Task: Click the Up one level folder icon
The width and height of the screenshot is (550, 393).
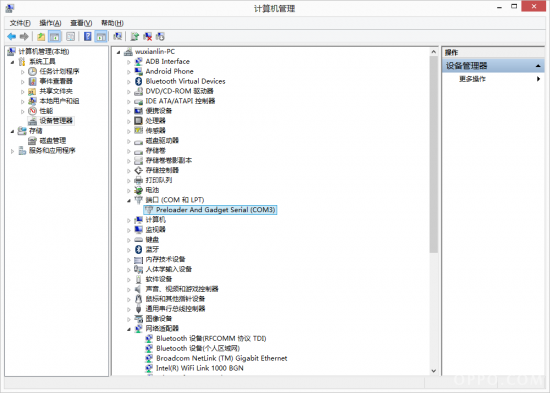Action: click(x=41, y=36)
